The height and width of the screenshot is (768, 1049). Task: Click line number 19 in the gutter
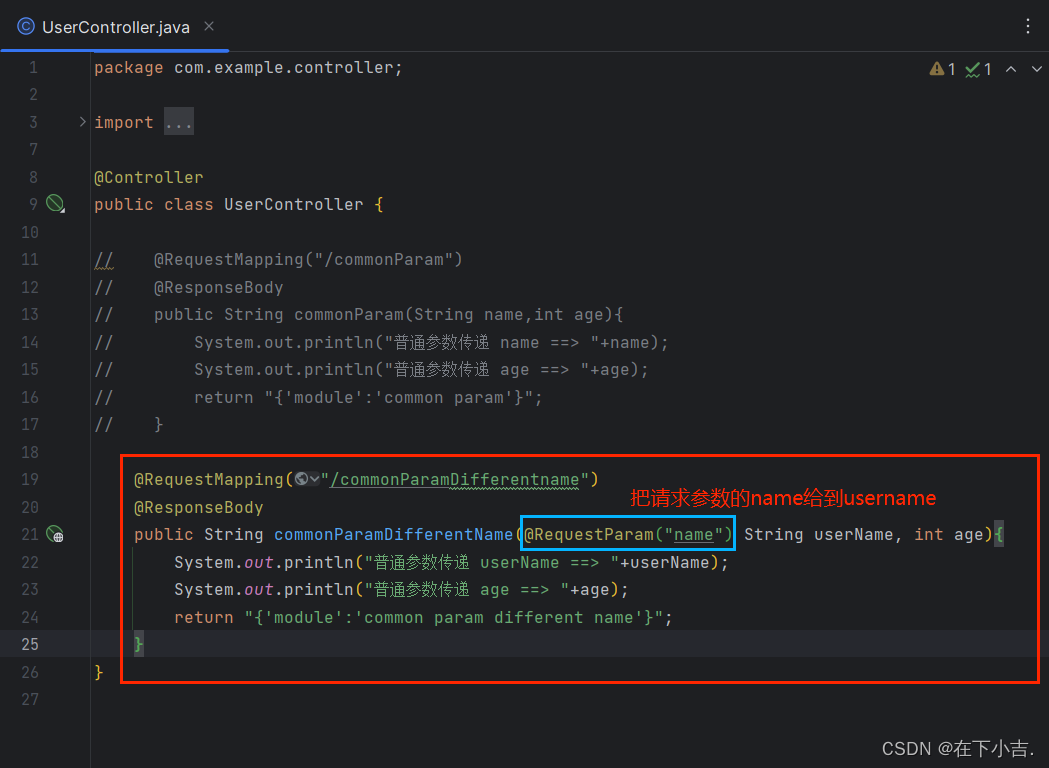pyautogui.click(x=30, y=480)
